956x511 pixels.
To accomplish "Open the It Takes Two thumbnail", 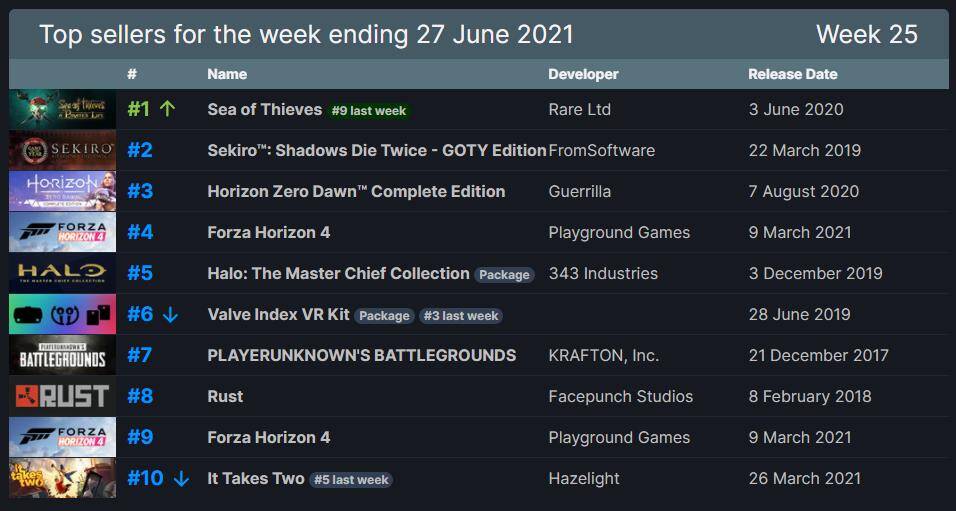I will click(62, 478).
